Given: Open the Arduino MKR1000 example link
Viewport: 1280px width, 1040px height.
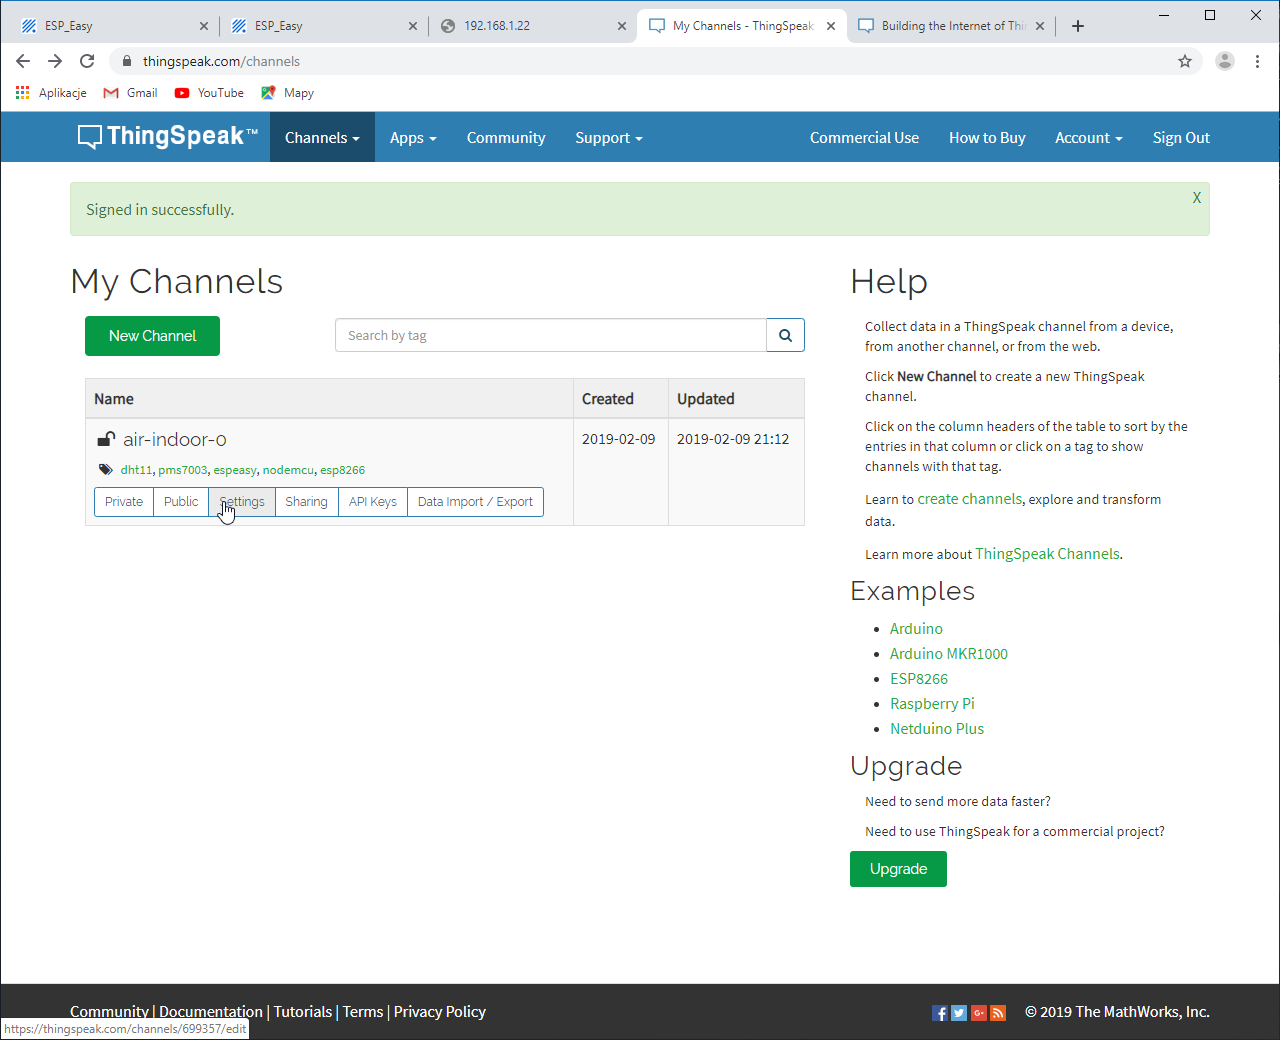Looking at the screenshot, I should (x=949, y=654).
